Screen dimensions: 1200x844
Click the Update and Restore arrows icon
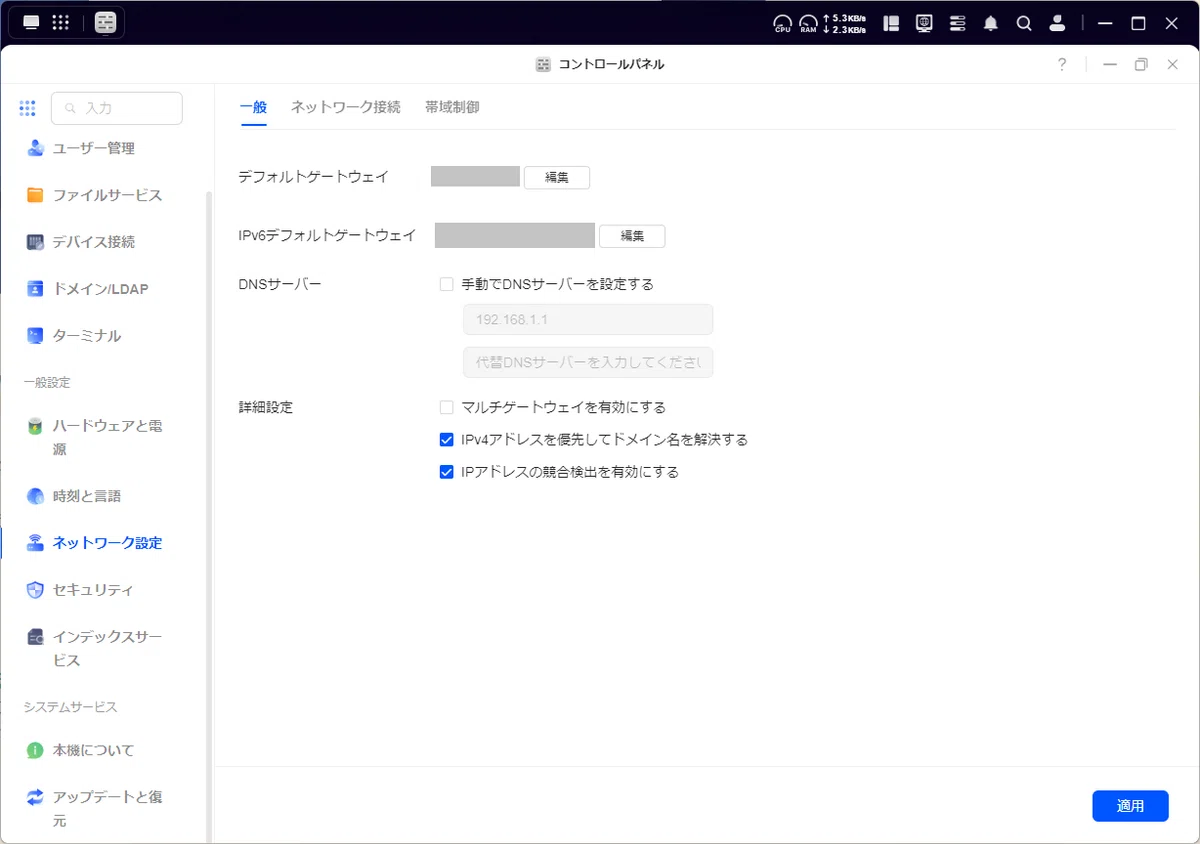pos(35,797)
